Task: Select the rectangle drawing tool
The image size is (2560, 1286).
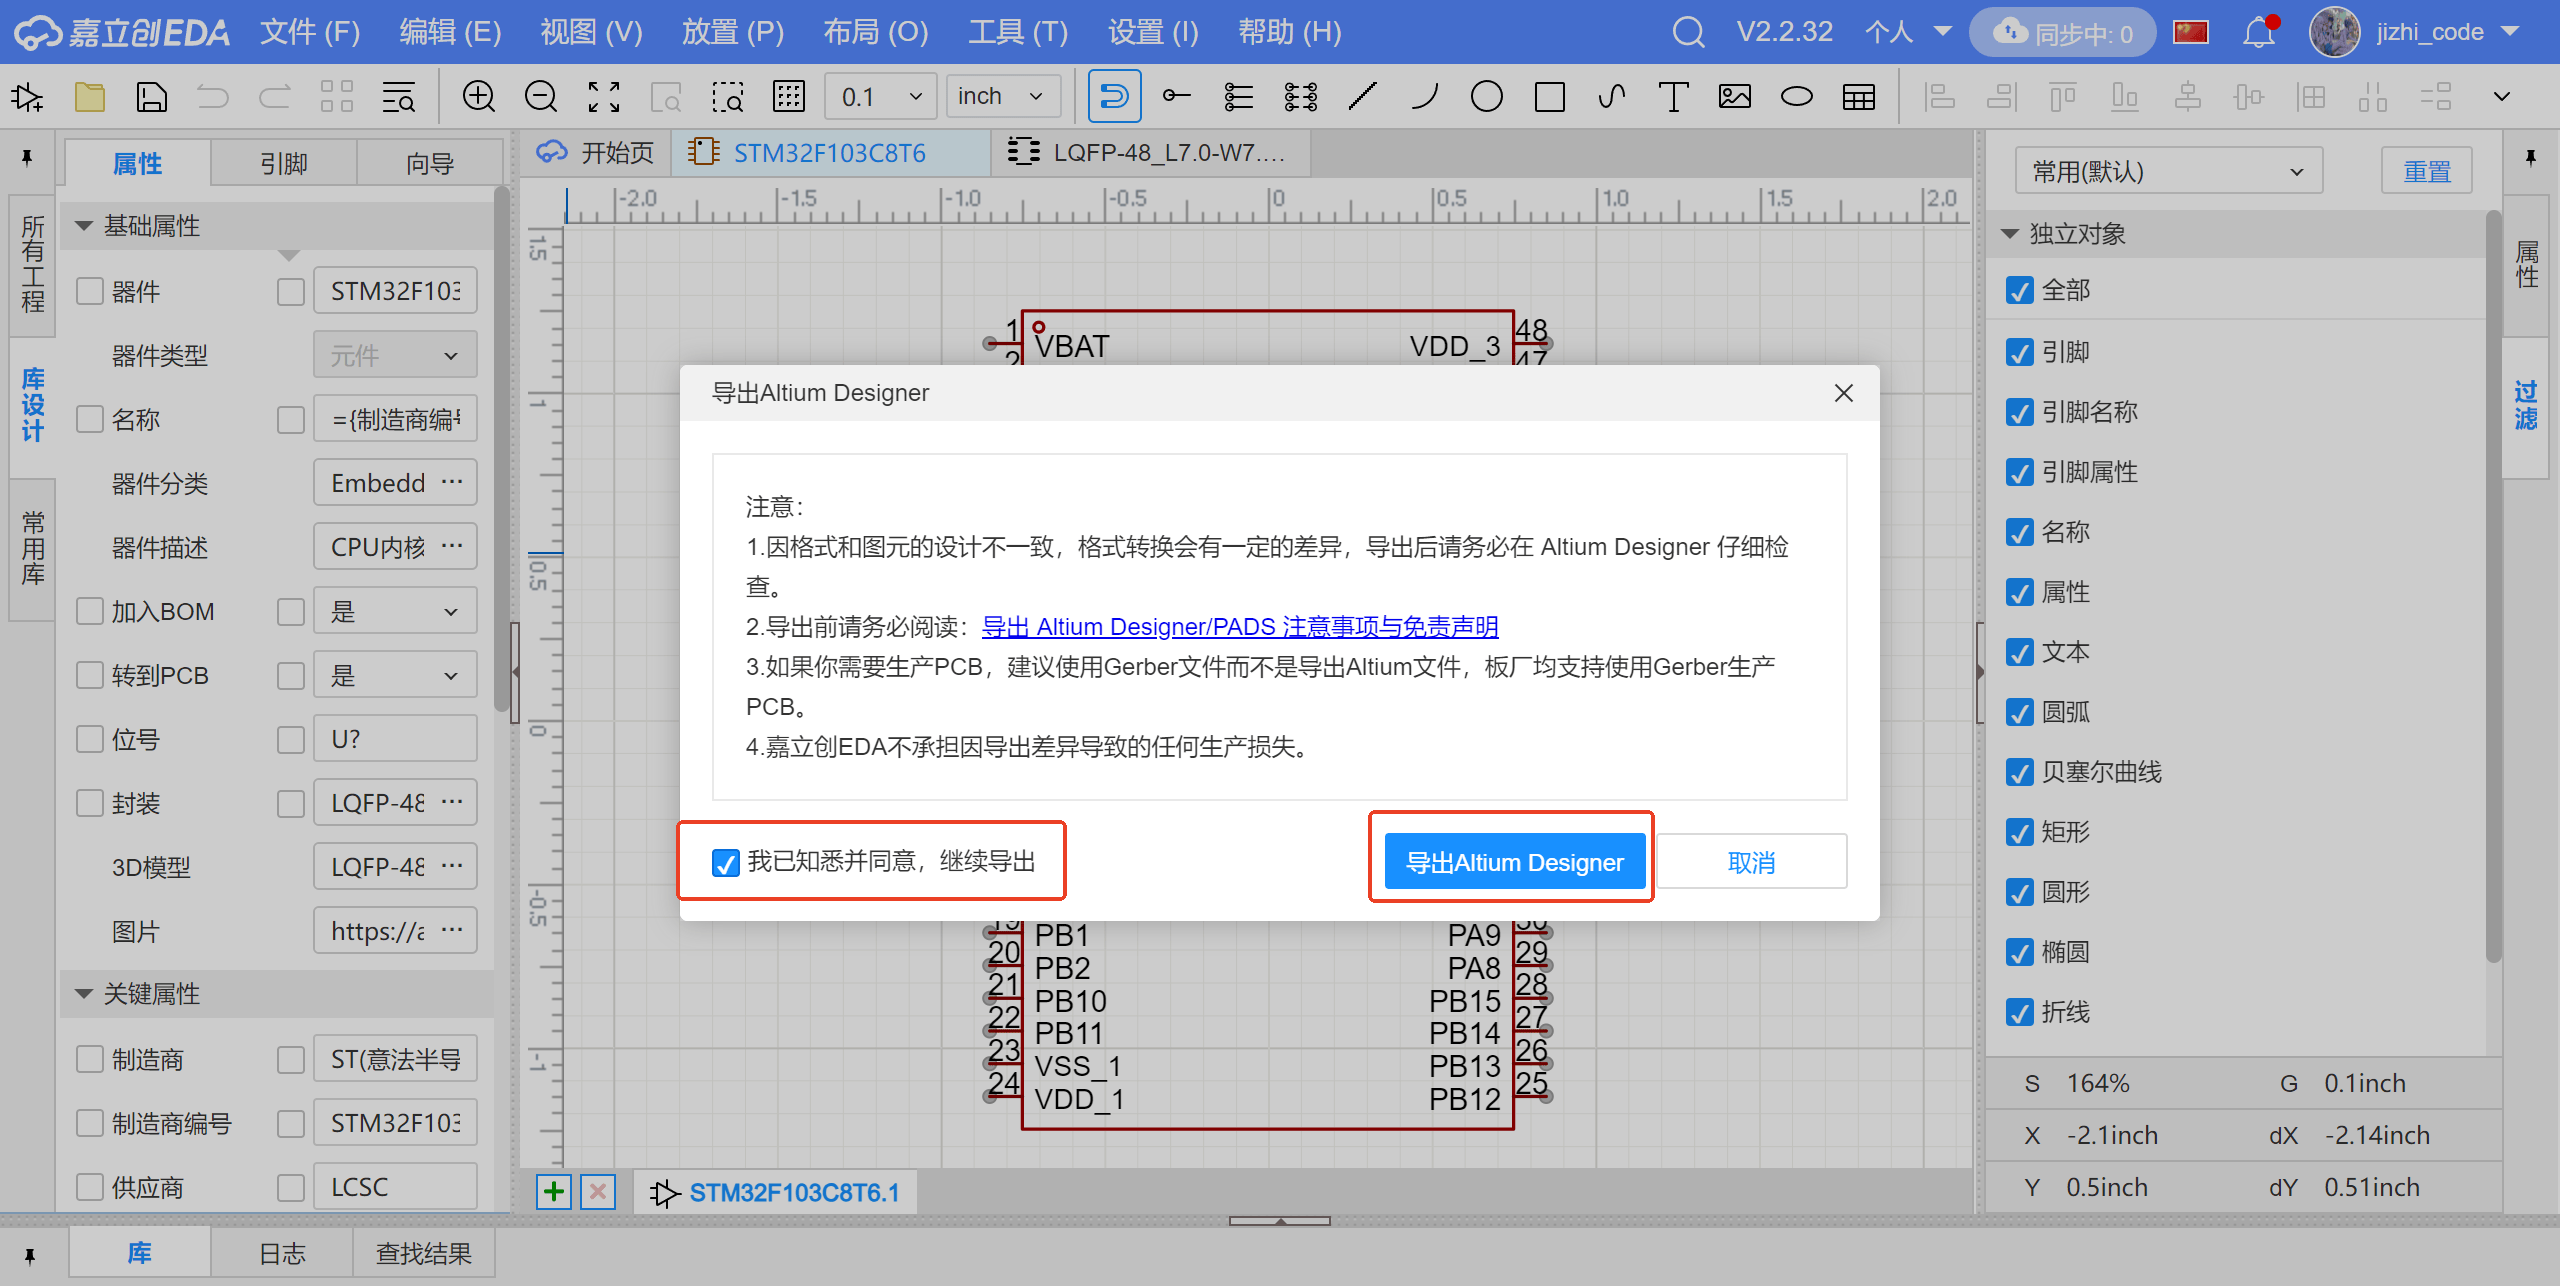Action: tap(1549, 97)
